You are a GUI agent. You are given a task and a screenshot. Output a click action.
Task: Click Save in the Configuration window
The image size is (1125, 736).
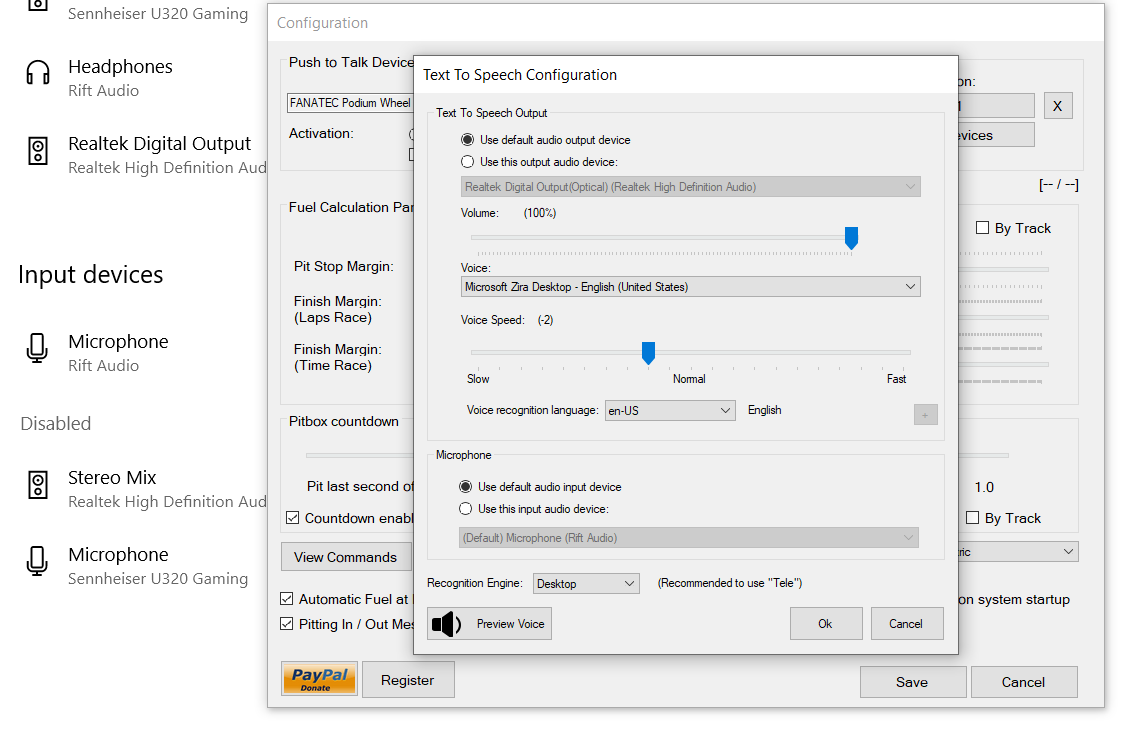click(x=913, y=682)
